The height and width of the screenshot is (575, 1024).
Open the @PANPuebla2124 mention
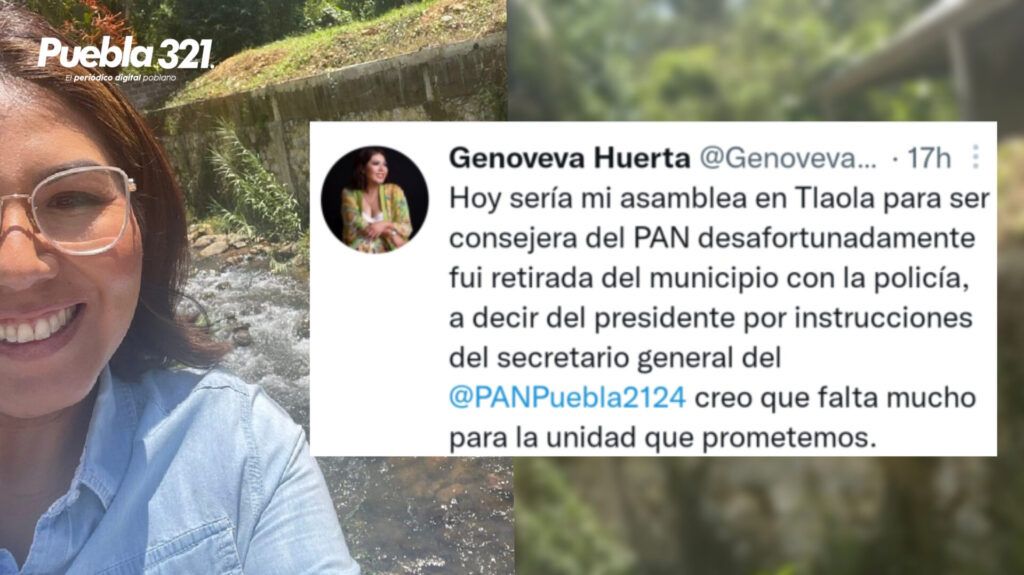point(568,397)
